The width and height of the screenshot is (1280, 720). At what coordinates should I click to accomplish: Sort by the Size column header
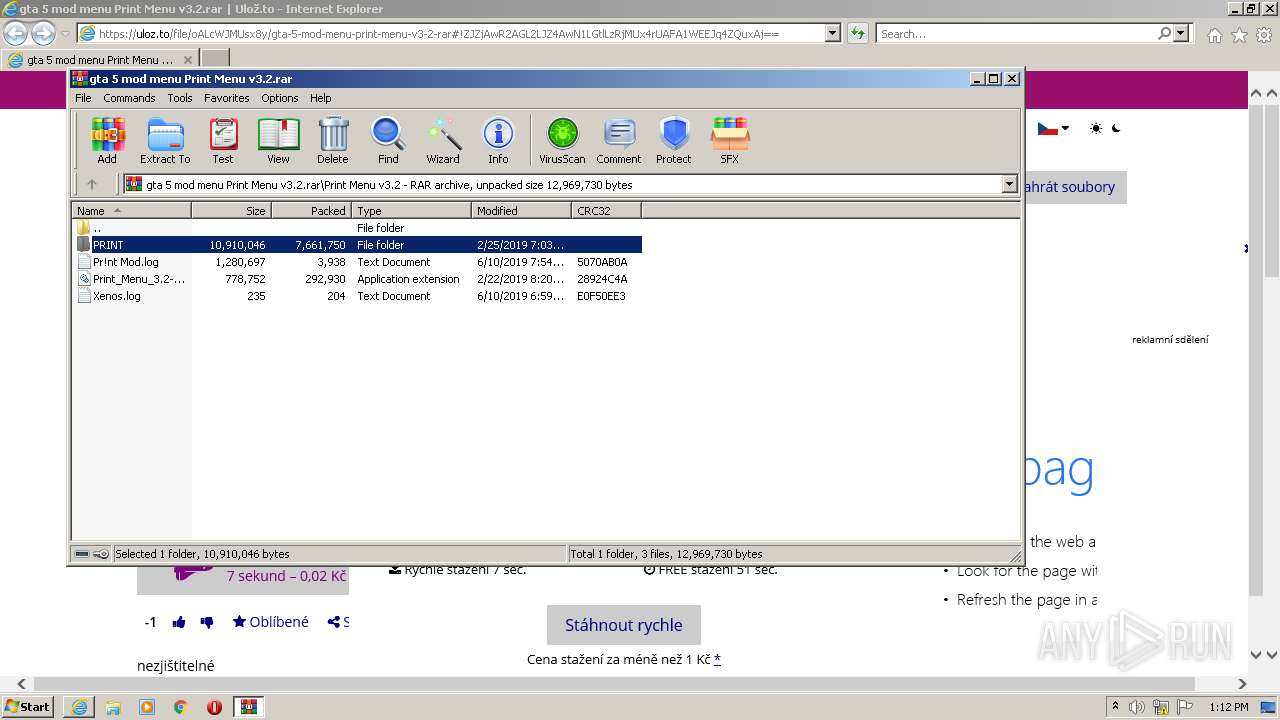point(231,211)
